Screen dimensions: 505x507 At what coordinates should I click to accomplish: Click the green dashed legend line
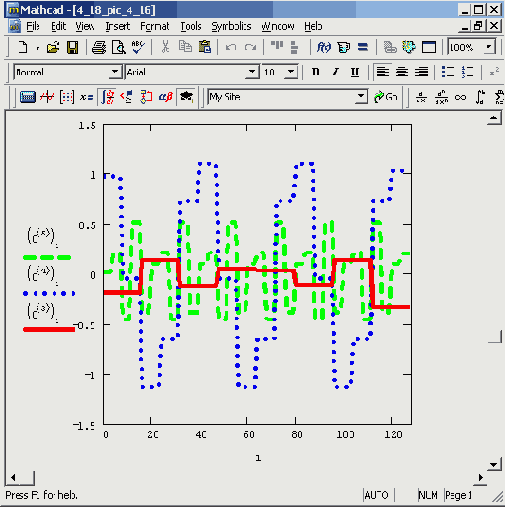pyautogui.click(x=47, y=257)
